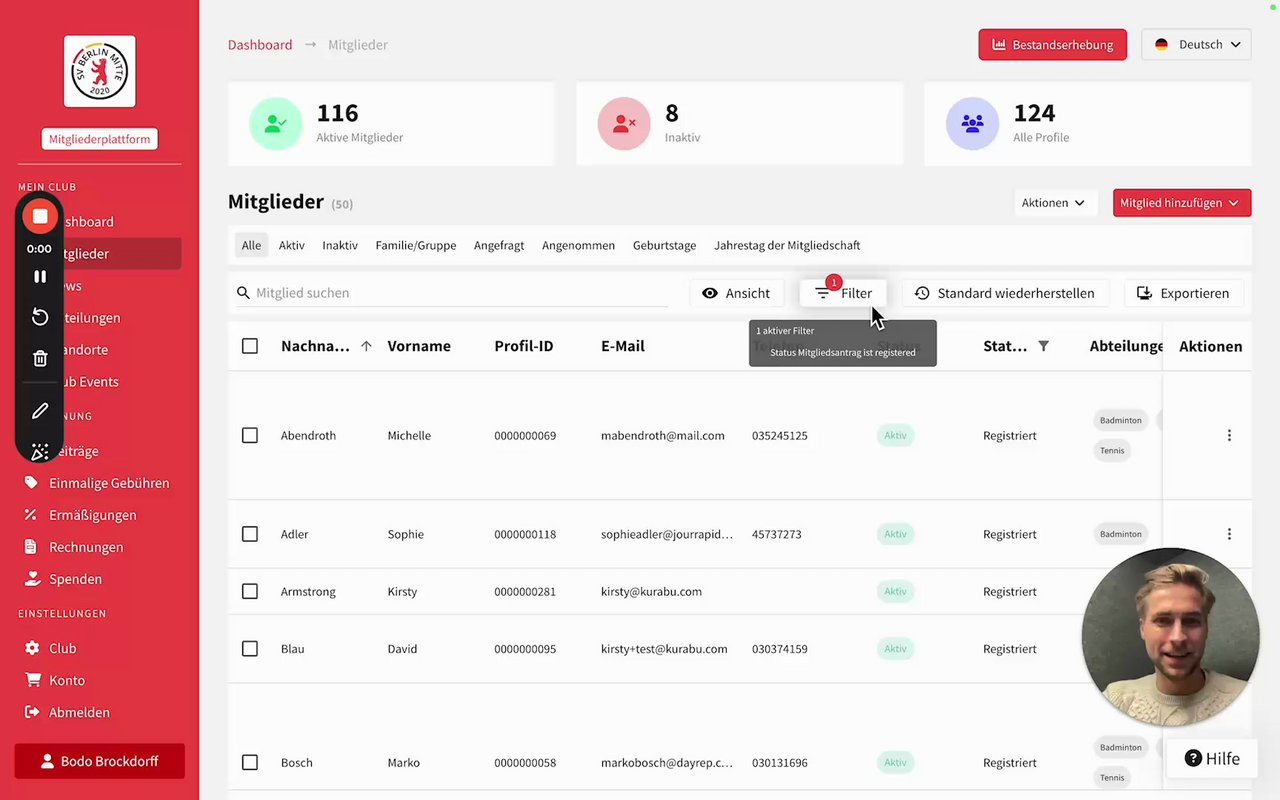
Task: Click Profil-ID 0000000281
Action: tap(525, 591)
